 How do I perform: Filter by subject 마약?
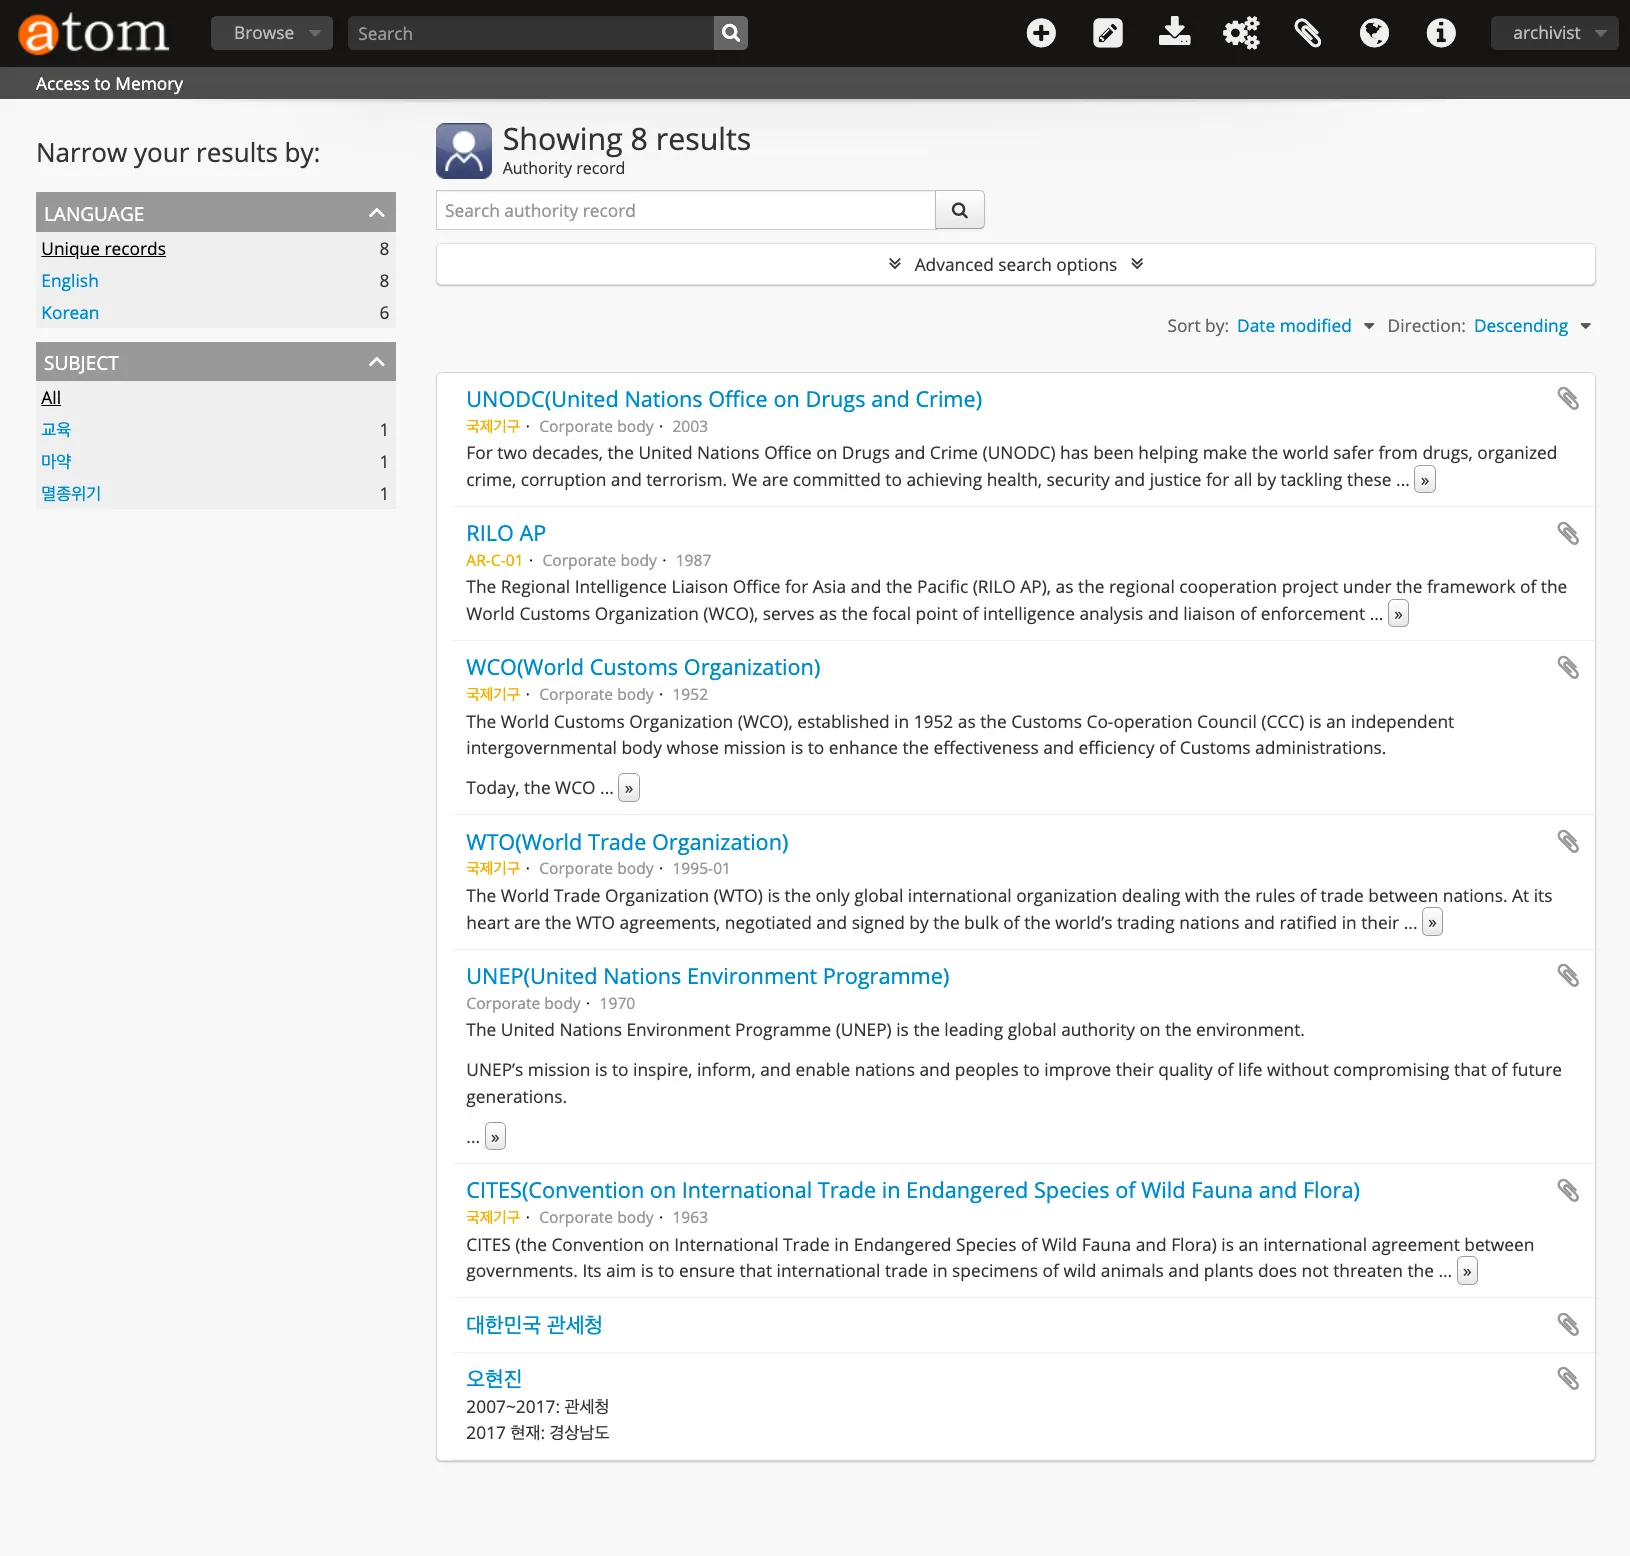pyautogui.click(x=56, y=461)
